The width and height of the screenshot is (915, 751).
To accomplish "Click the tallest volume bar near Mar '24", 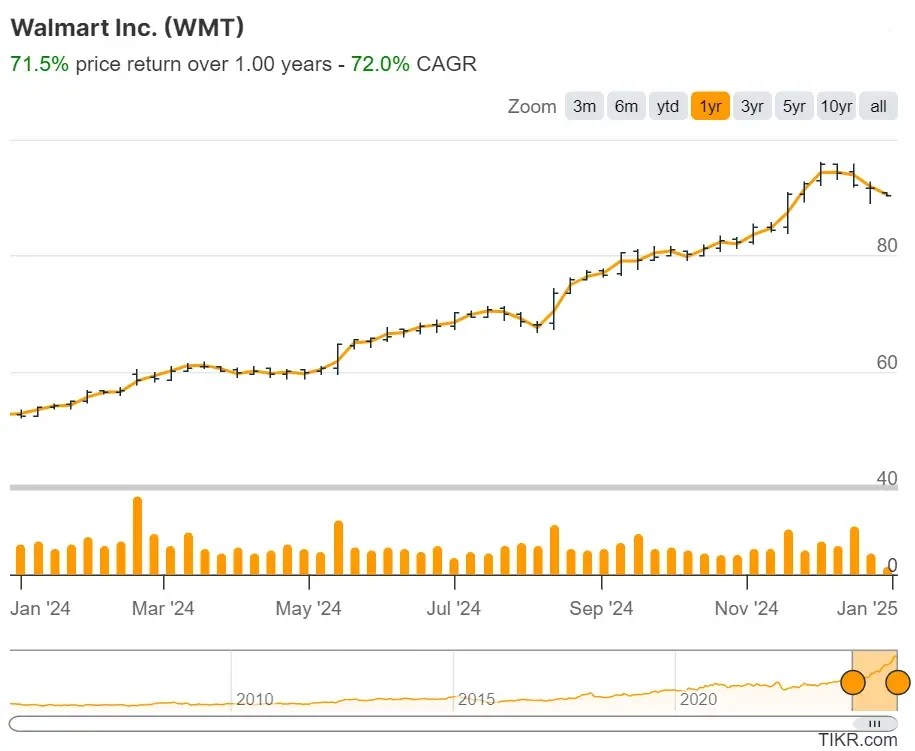I will click(136, 530).
